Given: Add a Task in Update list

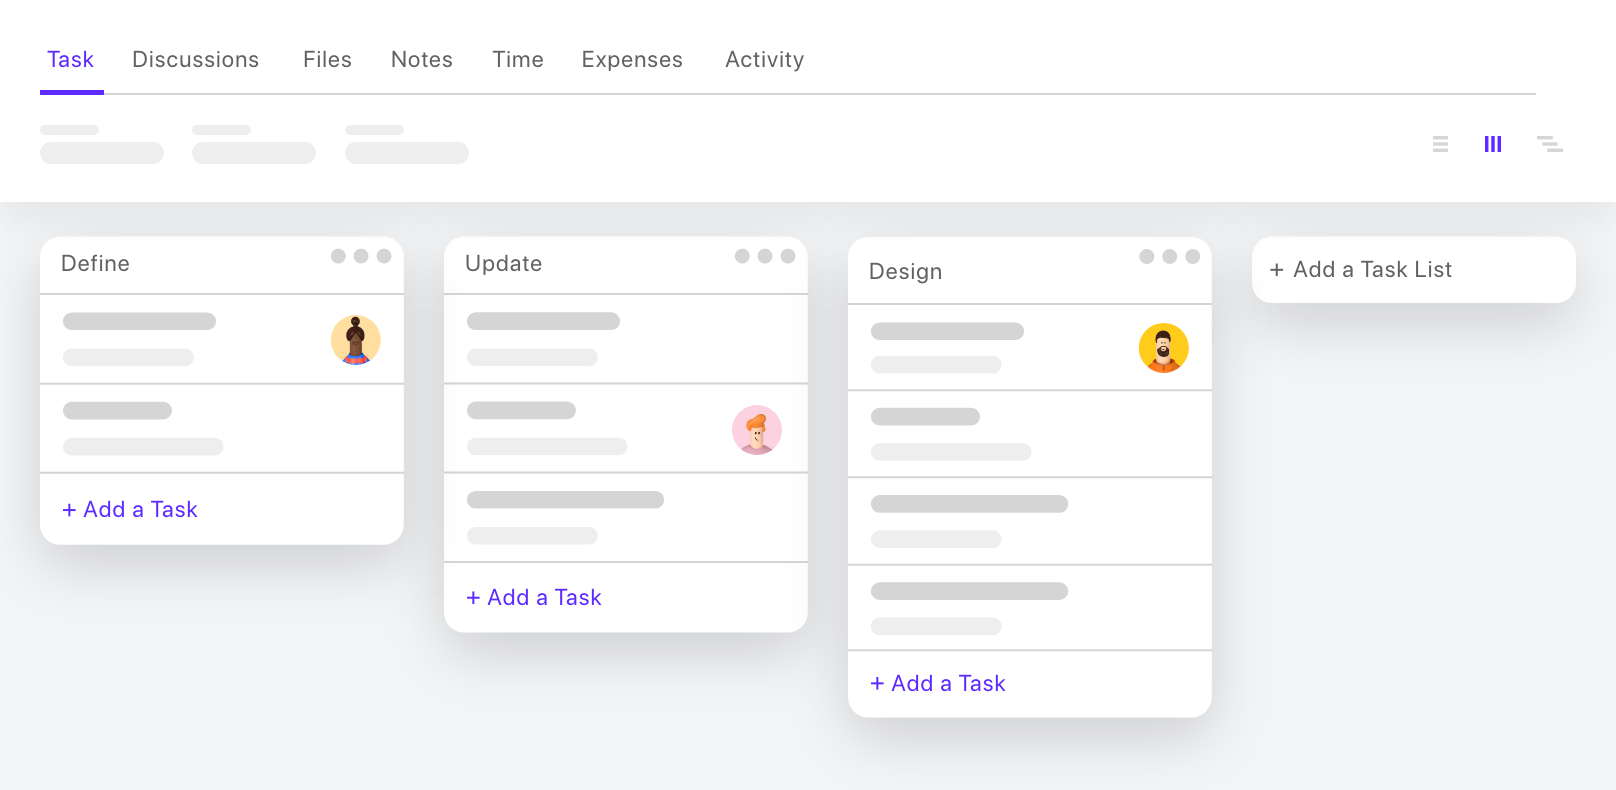Looking at the screenshot, I should point(534,597).
